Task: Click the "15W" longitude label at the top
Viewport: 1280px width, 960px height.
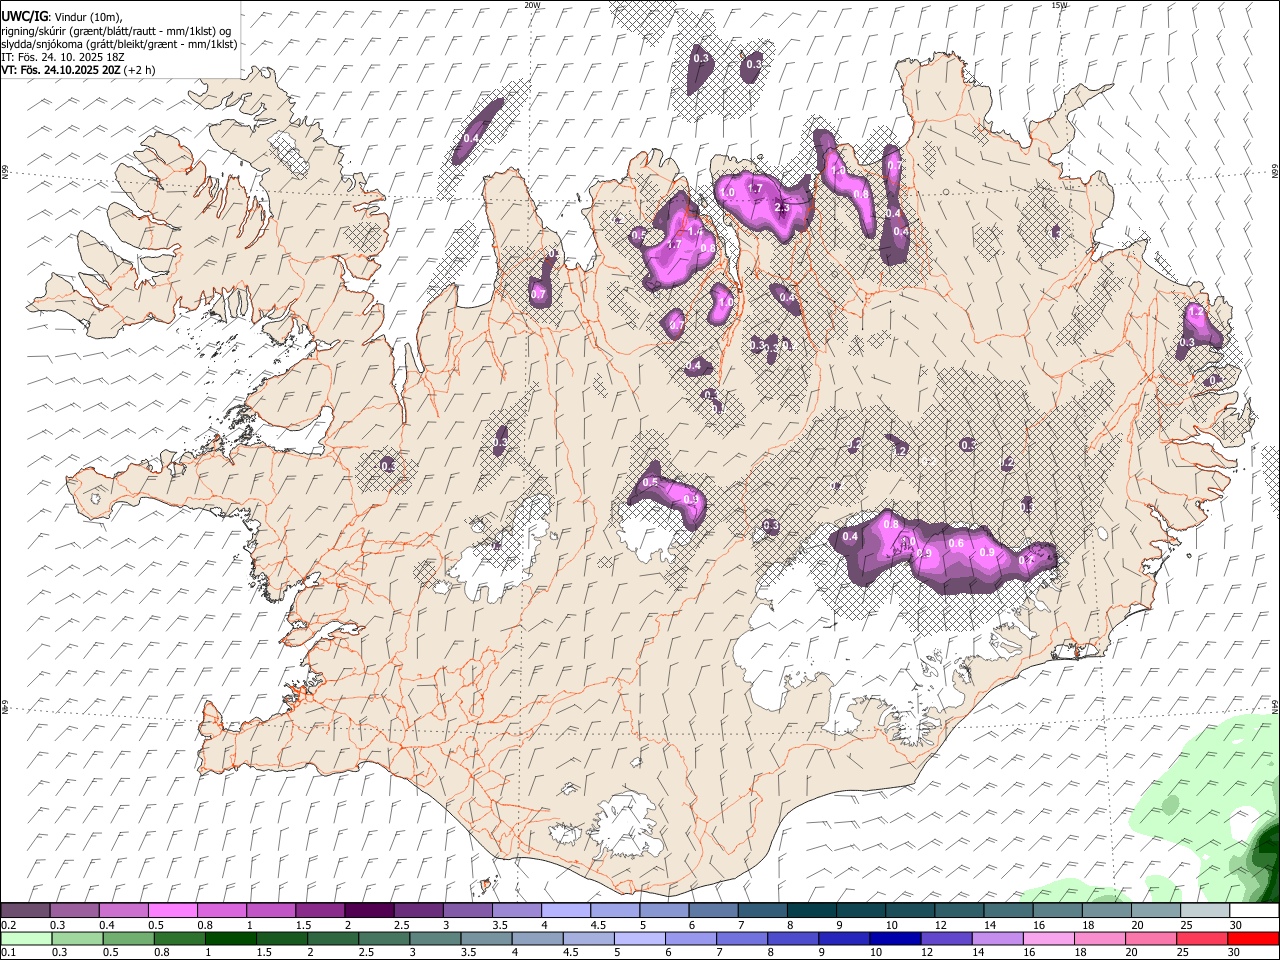Action: [1060, 5]
